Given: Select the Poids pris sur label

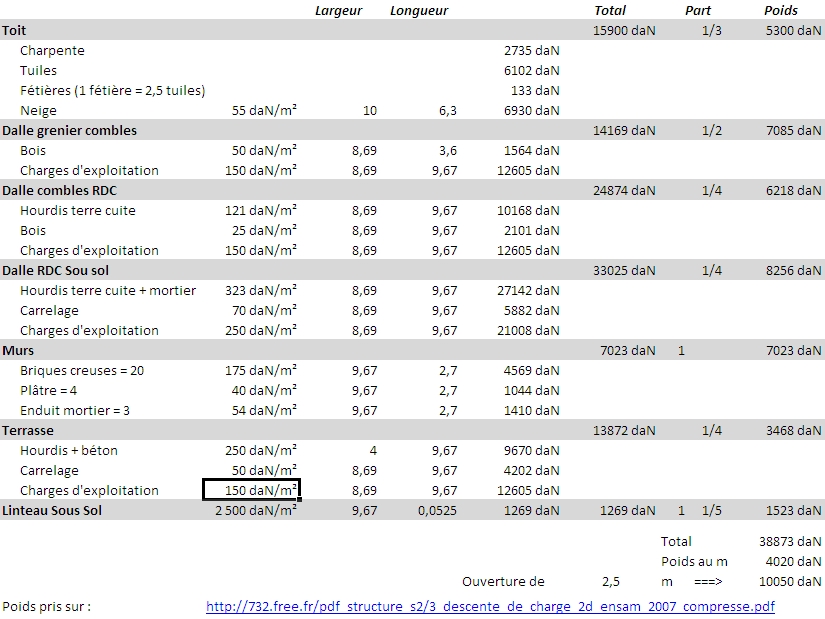Looking at the screenshot, I should [47, 606].
